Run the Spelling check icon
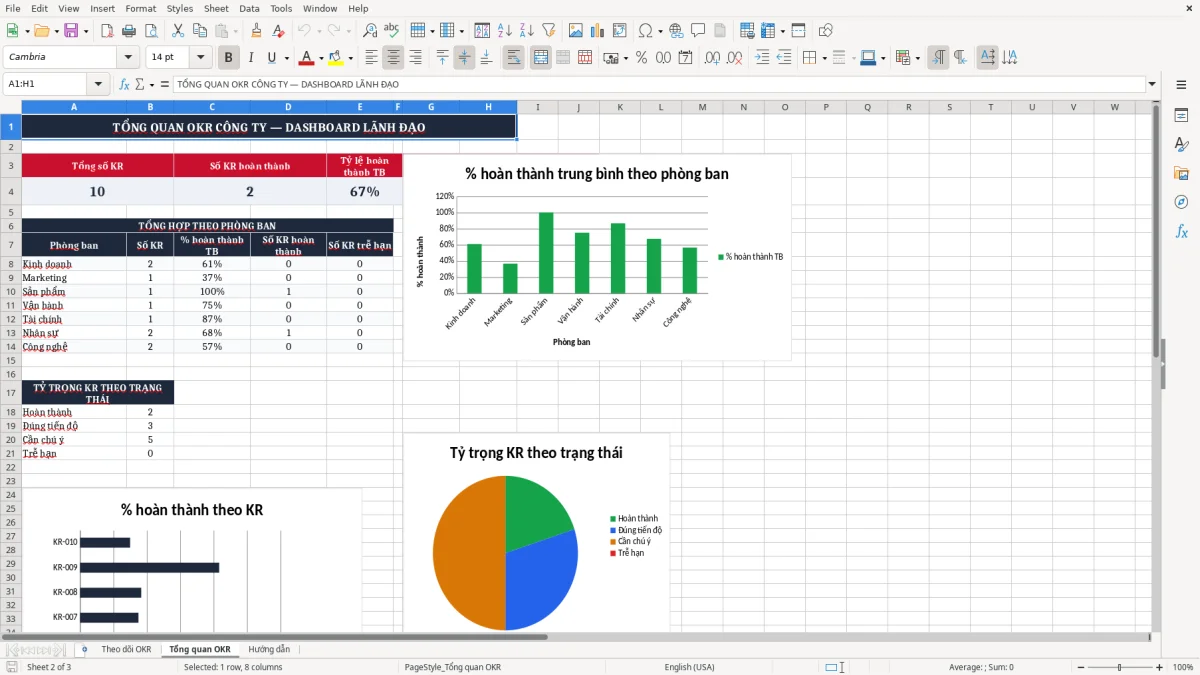This screenshot has height=675, width=1200. (391, 31)
